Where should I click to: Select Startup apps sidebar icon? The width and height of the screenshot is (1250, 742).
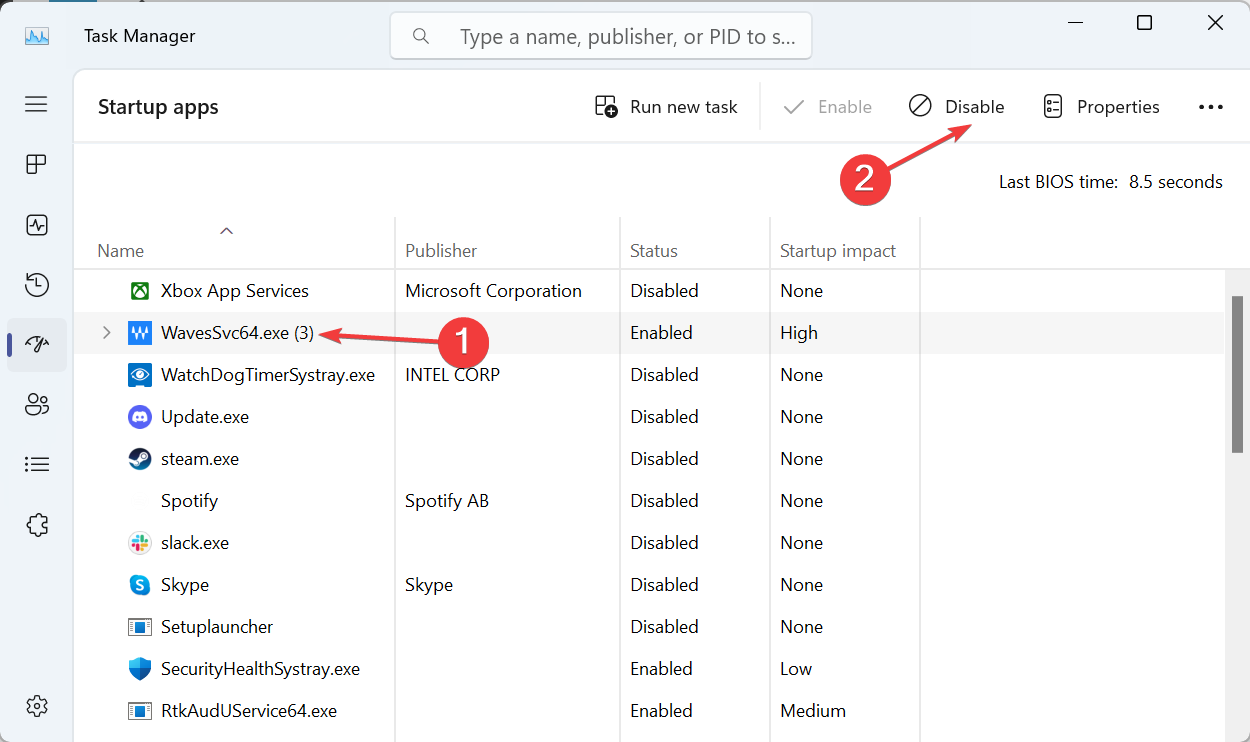[x=37, y=345]
